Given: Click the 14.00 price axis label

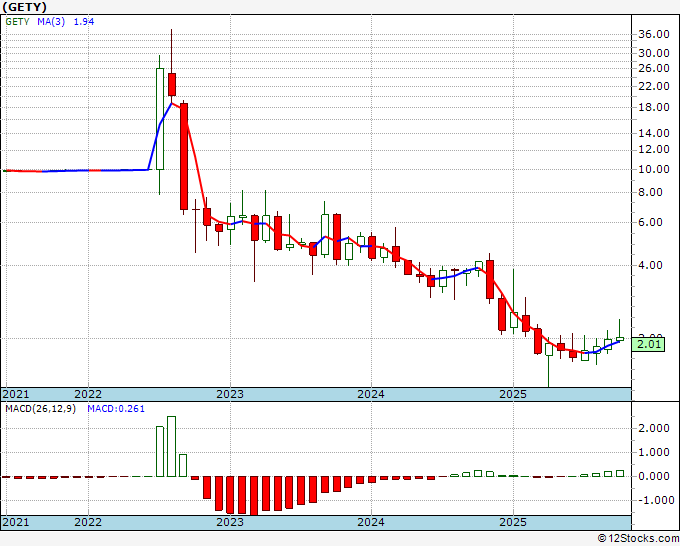Looking at the screenshot, I should (654, 133).
